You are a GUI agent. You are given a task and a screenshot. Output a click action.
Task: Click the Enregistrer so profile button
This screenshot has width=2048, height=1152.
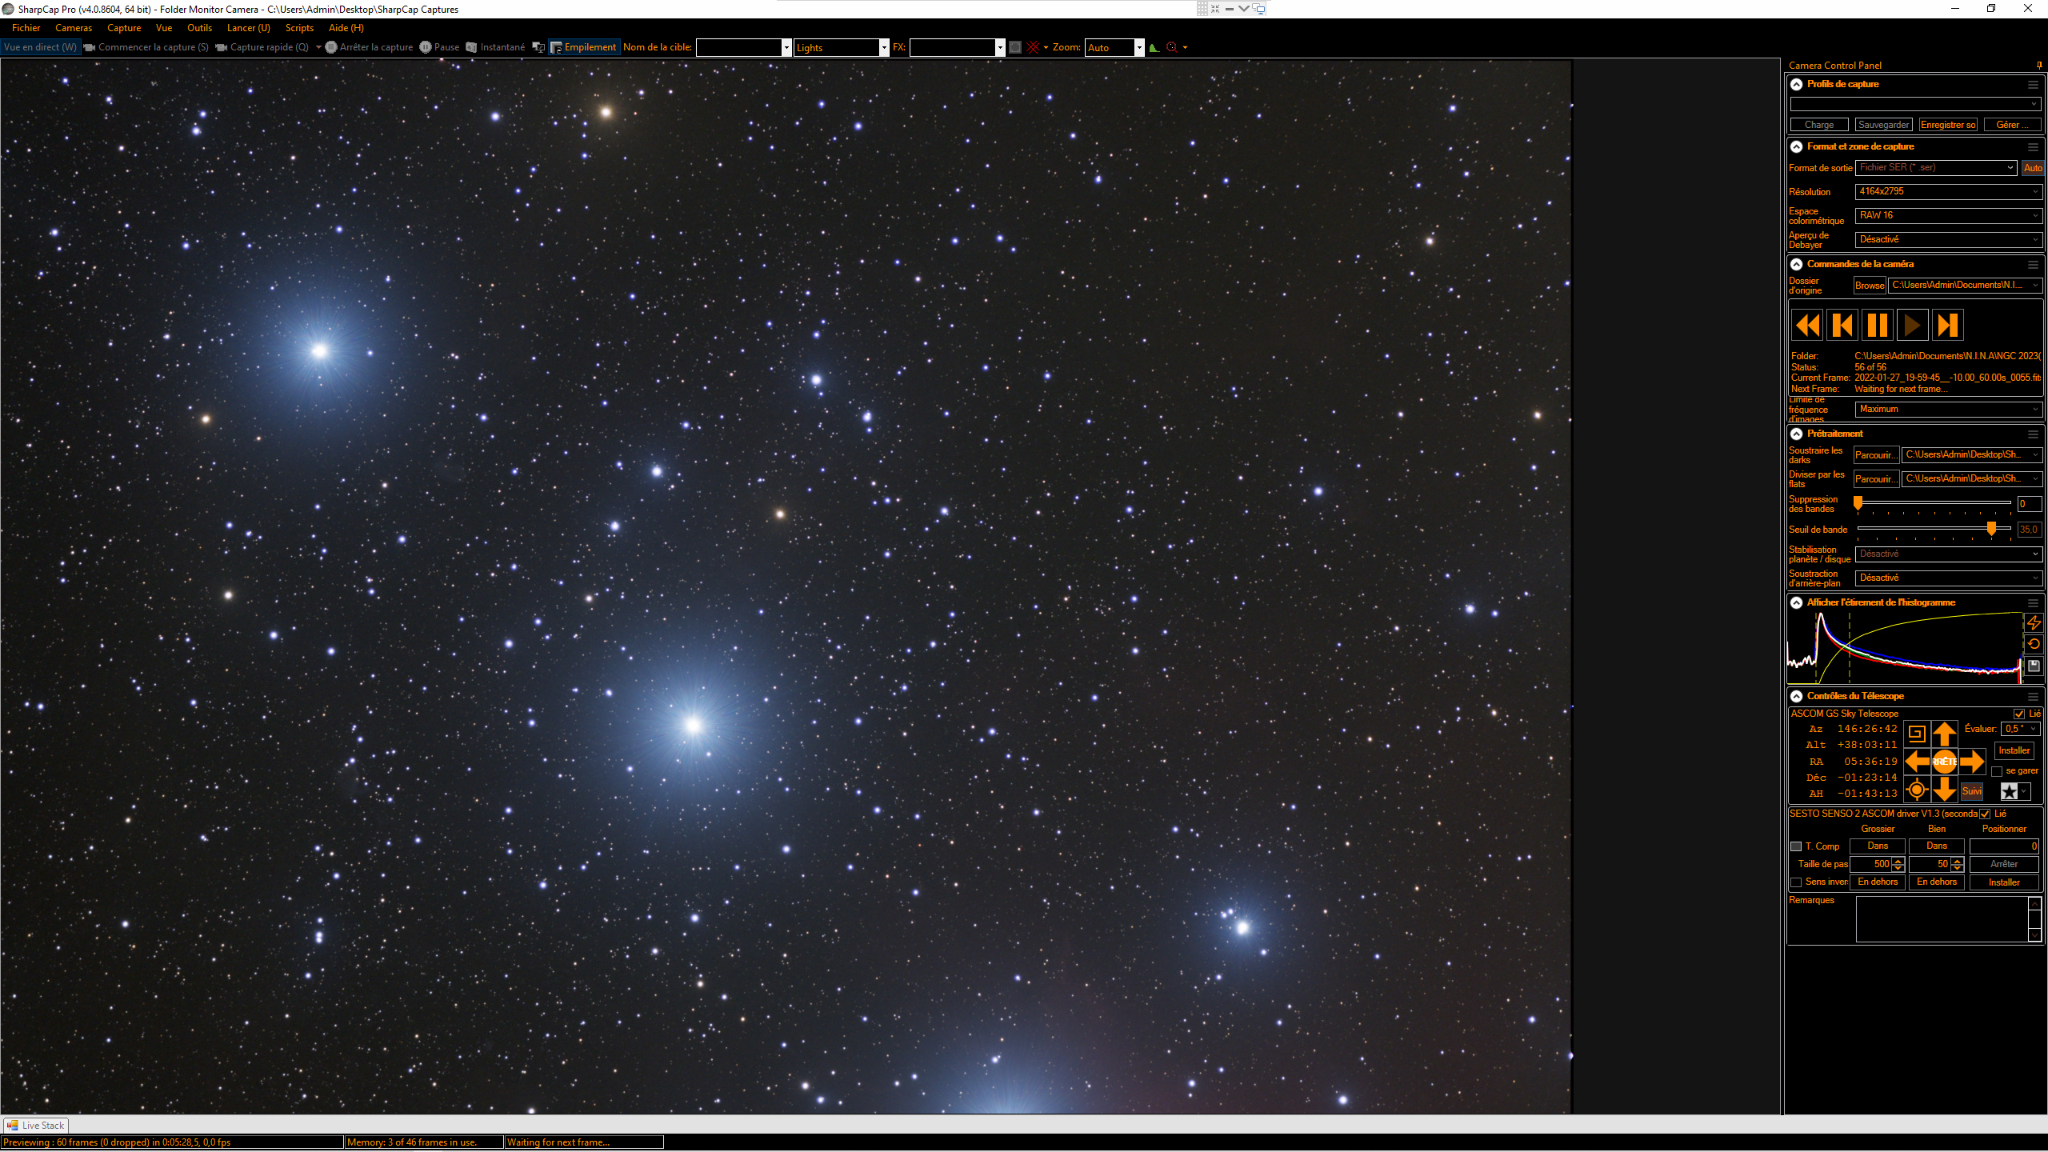(1948, 125)
